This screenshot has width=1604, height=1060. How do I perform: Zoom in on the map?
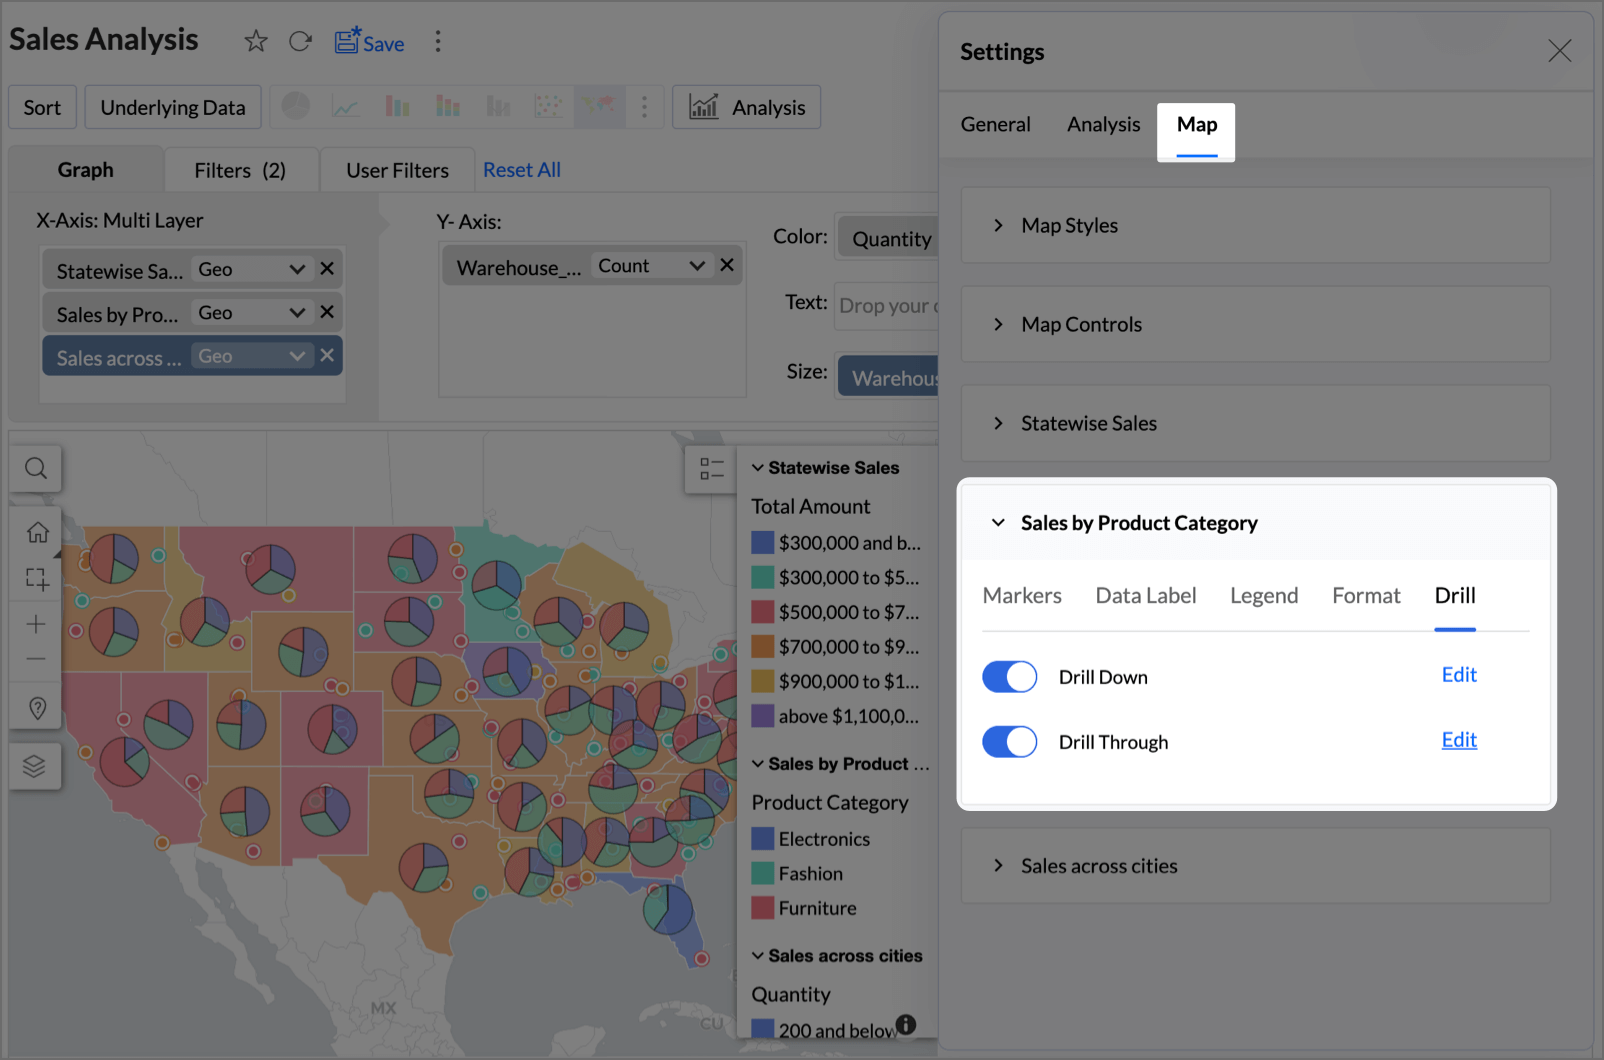click(36, 624)
